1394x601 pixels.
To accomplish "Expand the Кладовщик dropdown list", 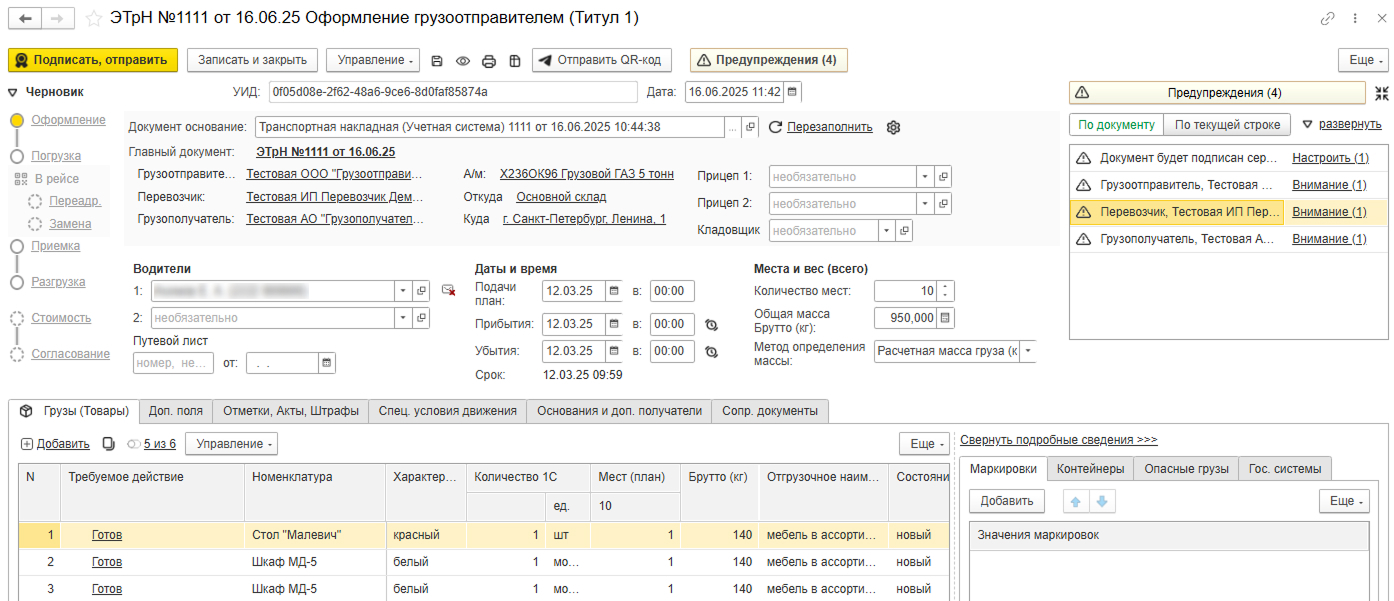I will point(886,231).
